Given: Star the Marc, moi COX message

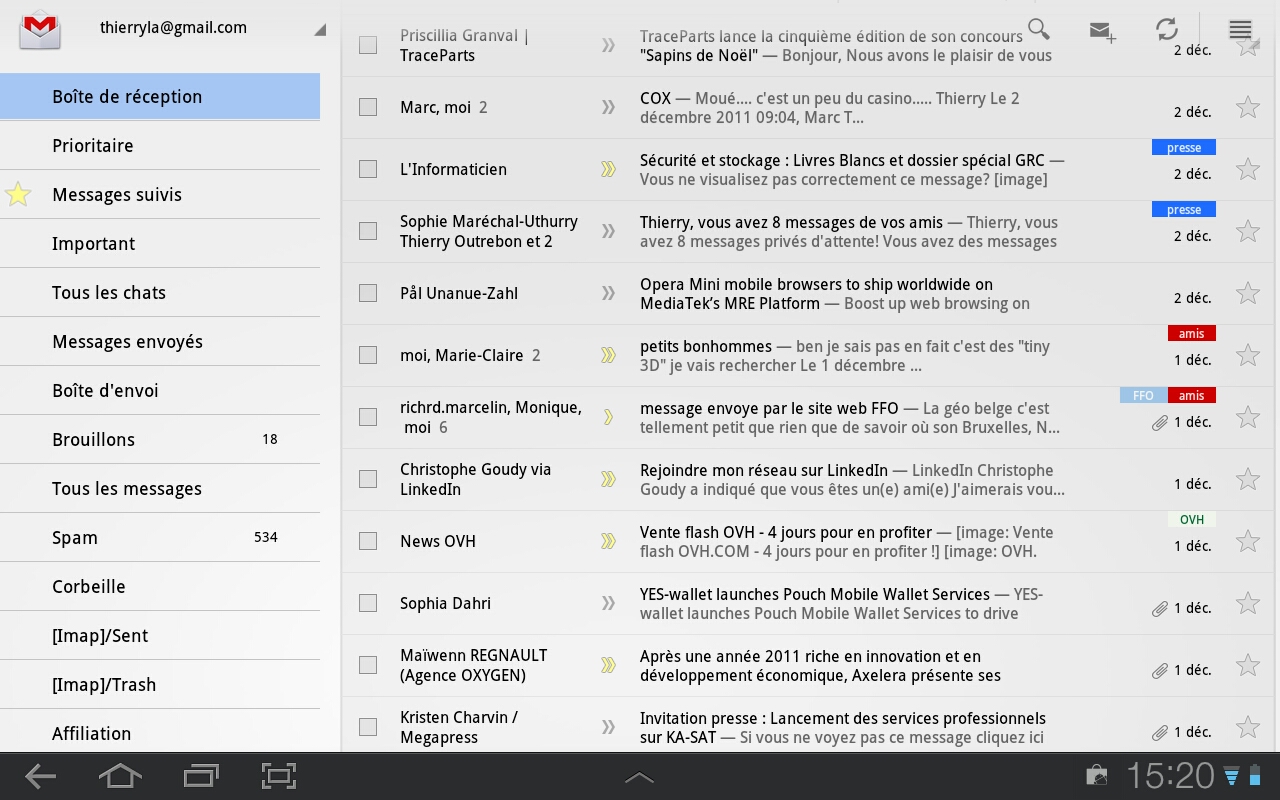Looking at the screenshot, I should coord(1247,107).
